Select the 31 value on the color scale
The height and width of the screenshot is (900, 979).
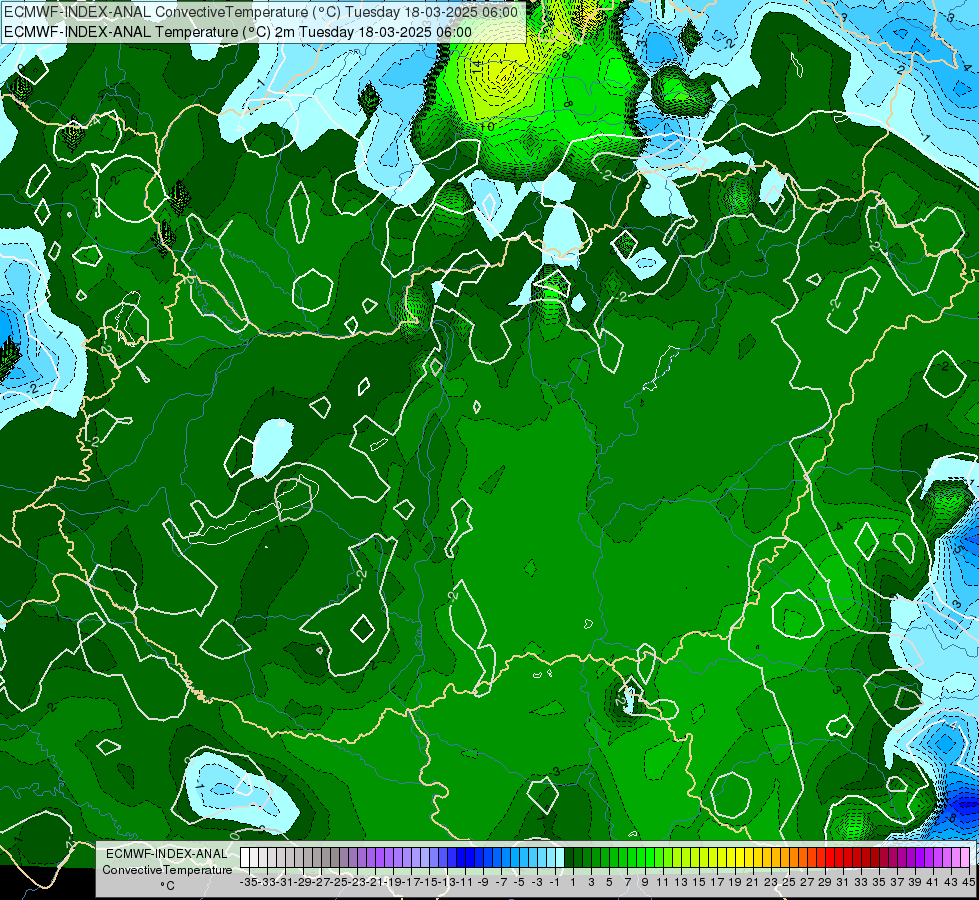[x=842, y=883]
